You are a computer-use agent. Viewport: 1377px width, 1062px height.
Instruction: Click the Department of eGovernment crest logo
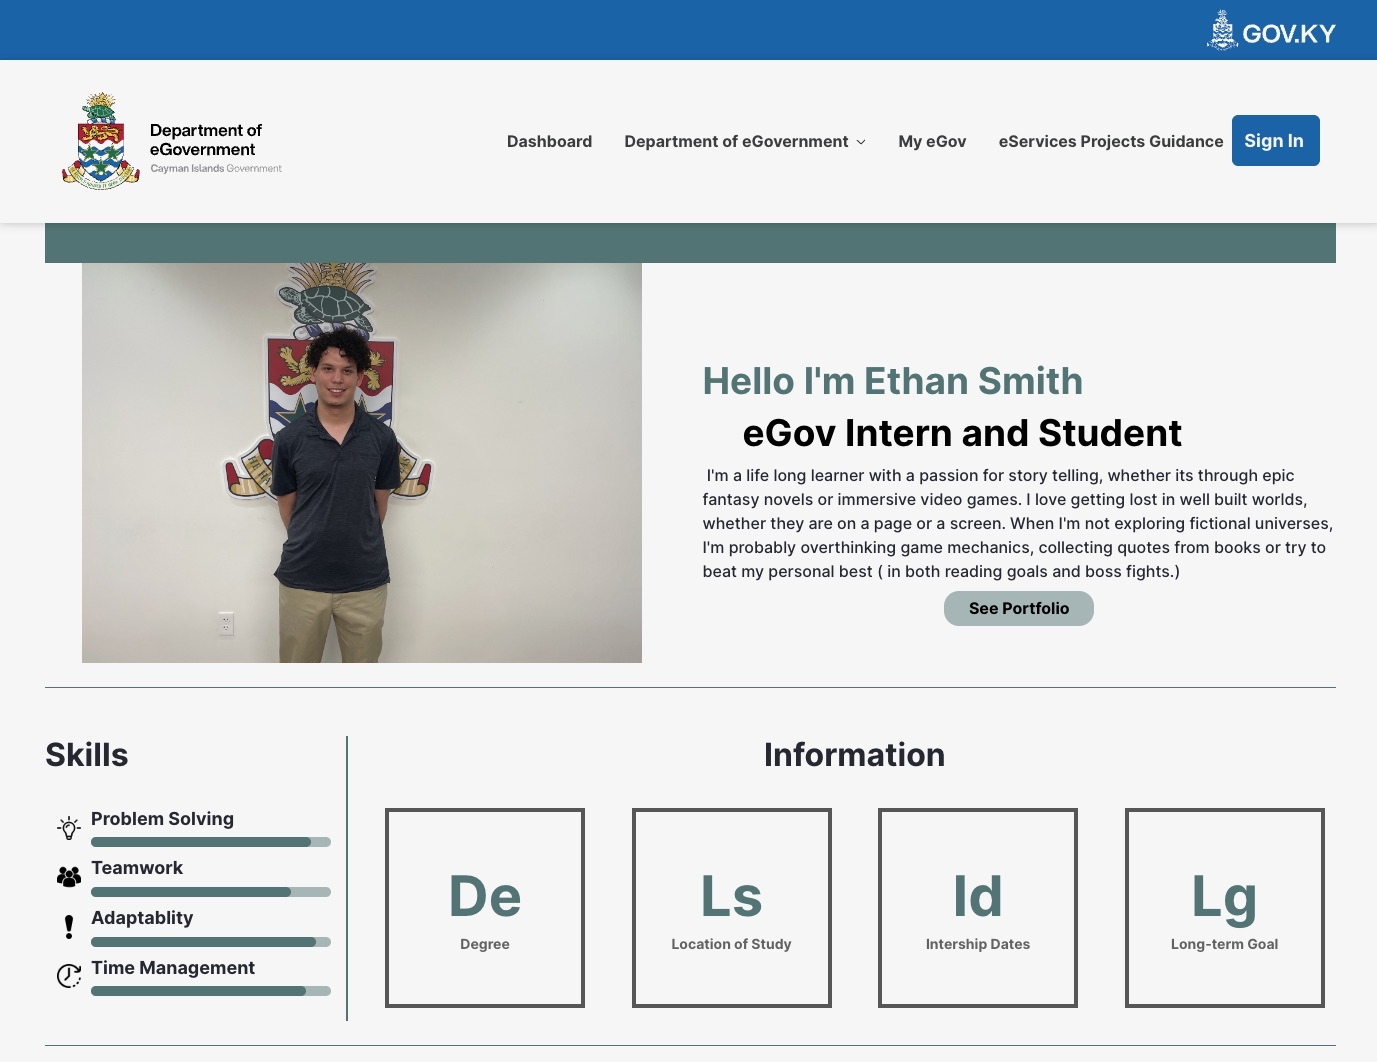click(x=100, y=142)
